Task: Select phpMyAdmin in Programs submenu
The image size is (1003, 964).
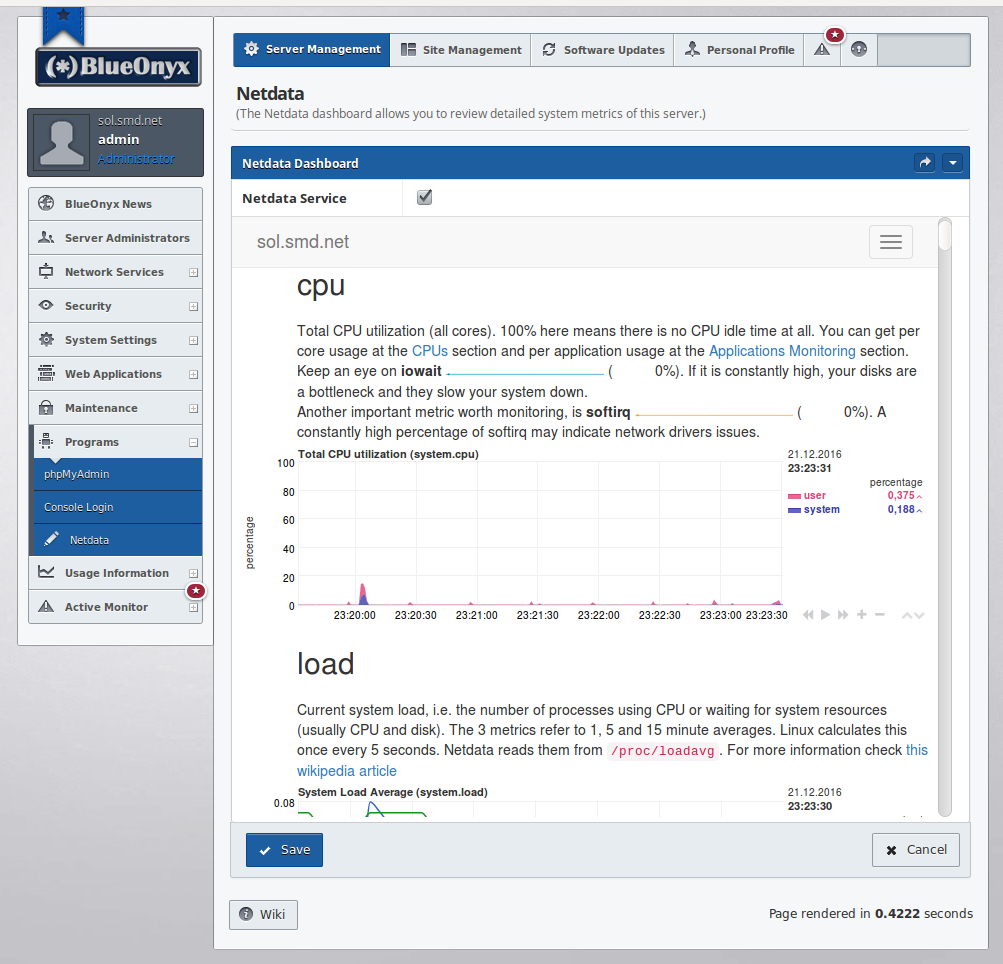Action: click(118, 474)
